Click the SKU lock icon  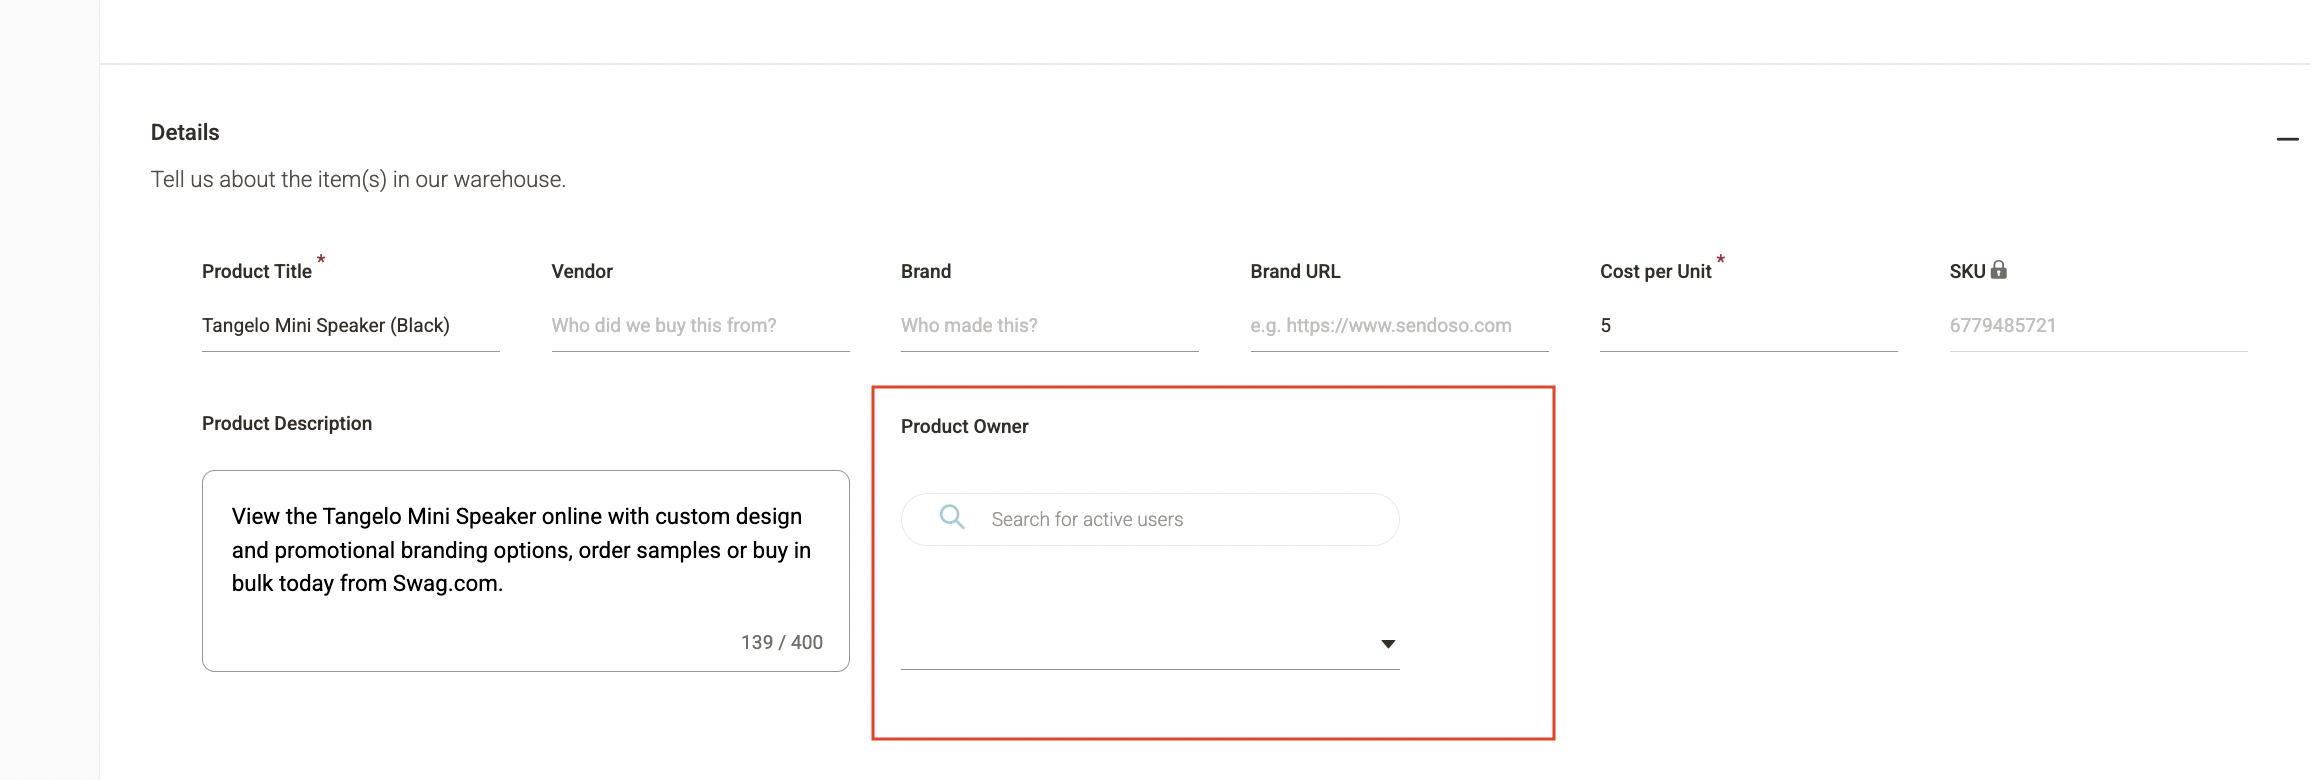point(1998,270)
